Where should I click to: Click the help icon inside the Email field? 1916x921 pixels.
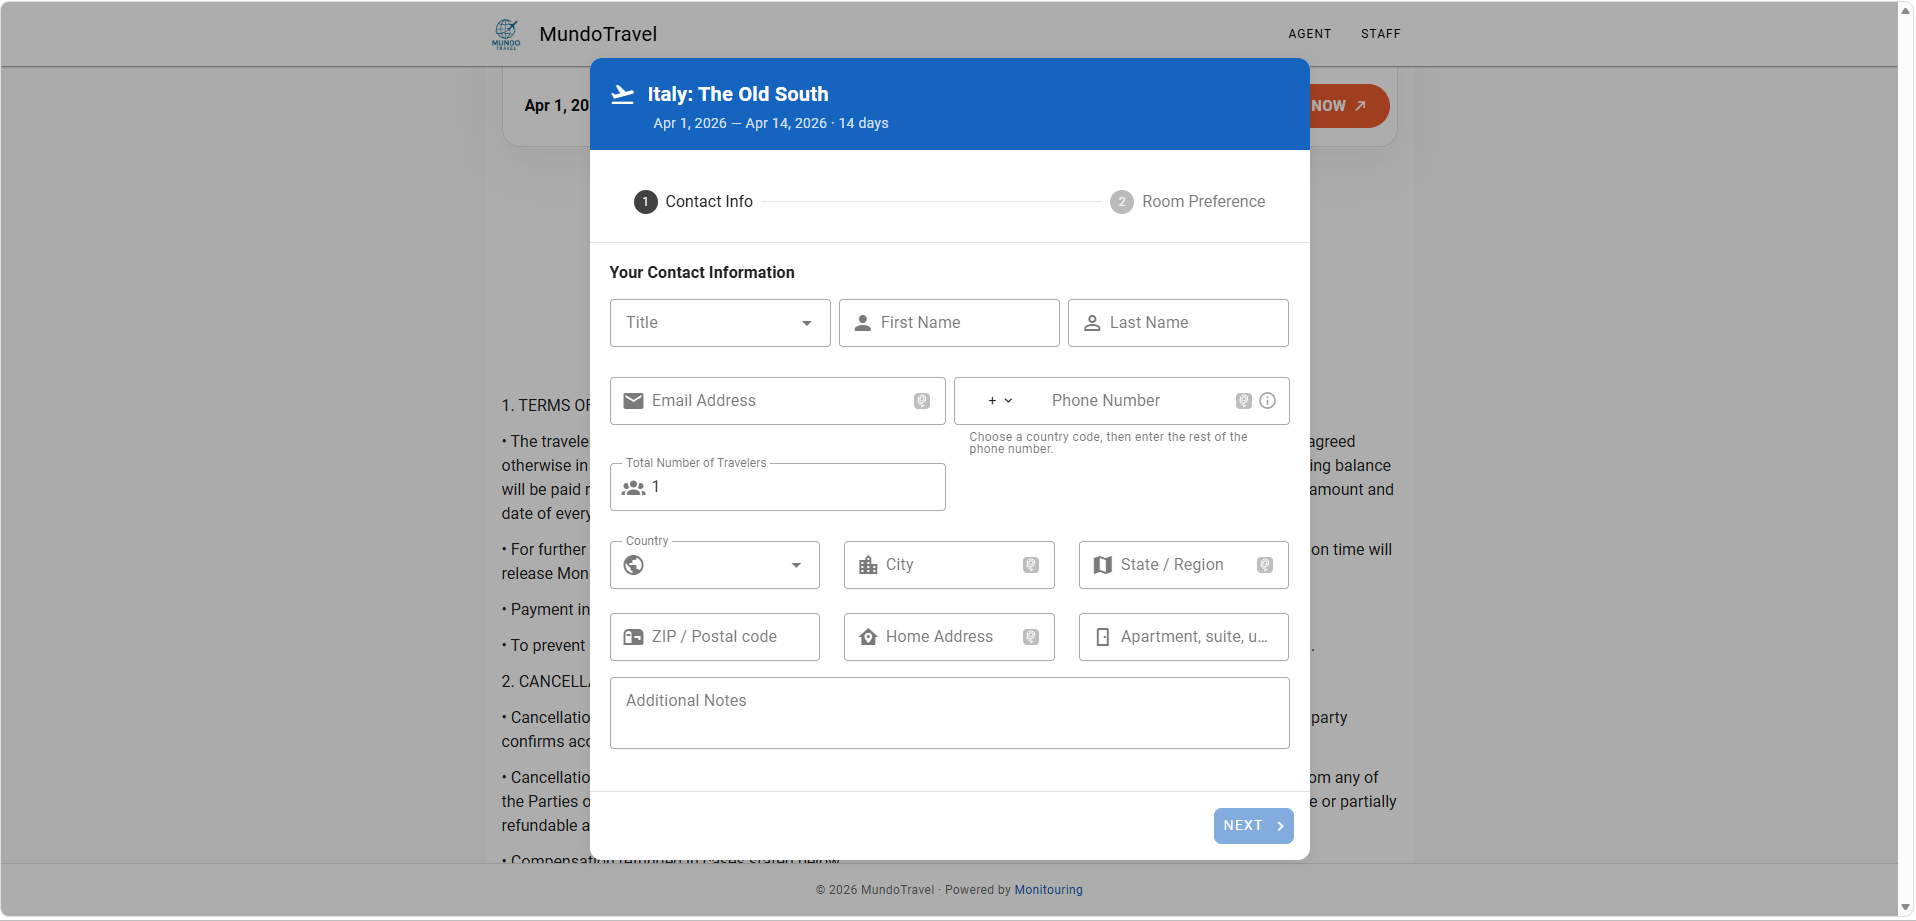(921, 400)
